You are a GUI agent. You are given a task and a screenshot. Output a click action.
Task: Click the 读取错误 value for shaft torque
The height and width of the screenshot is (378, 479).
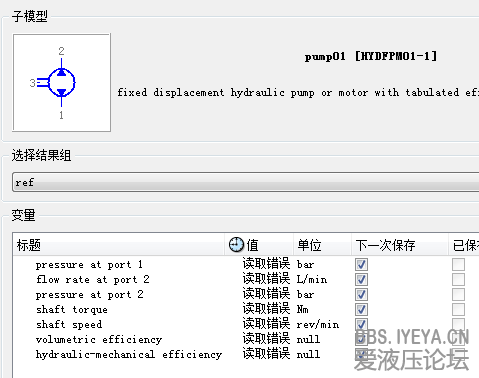266,309
